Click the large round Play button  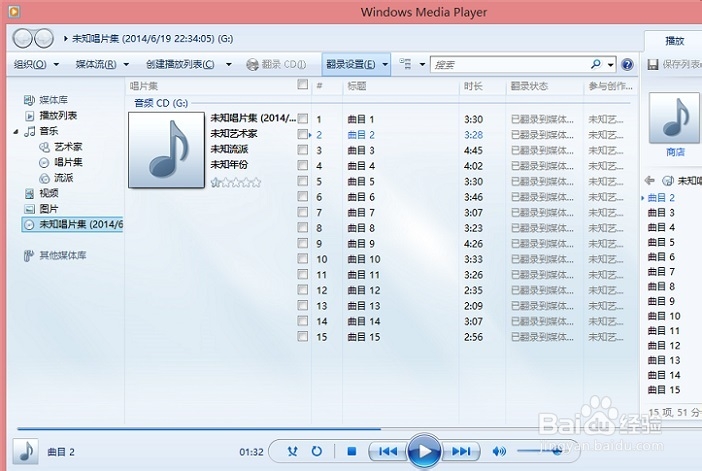[424, 451]
